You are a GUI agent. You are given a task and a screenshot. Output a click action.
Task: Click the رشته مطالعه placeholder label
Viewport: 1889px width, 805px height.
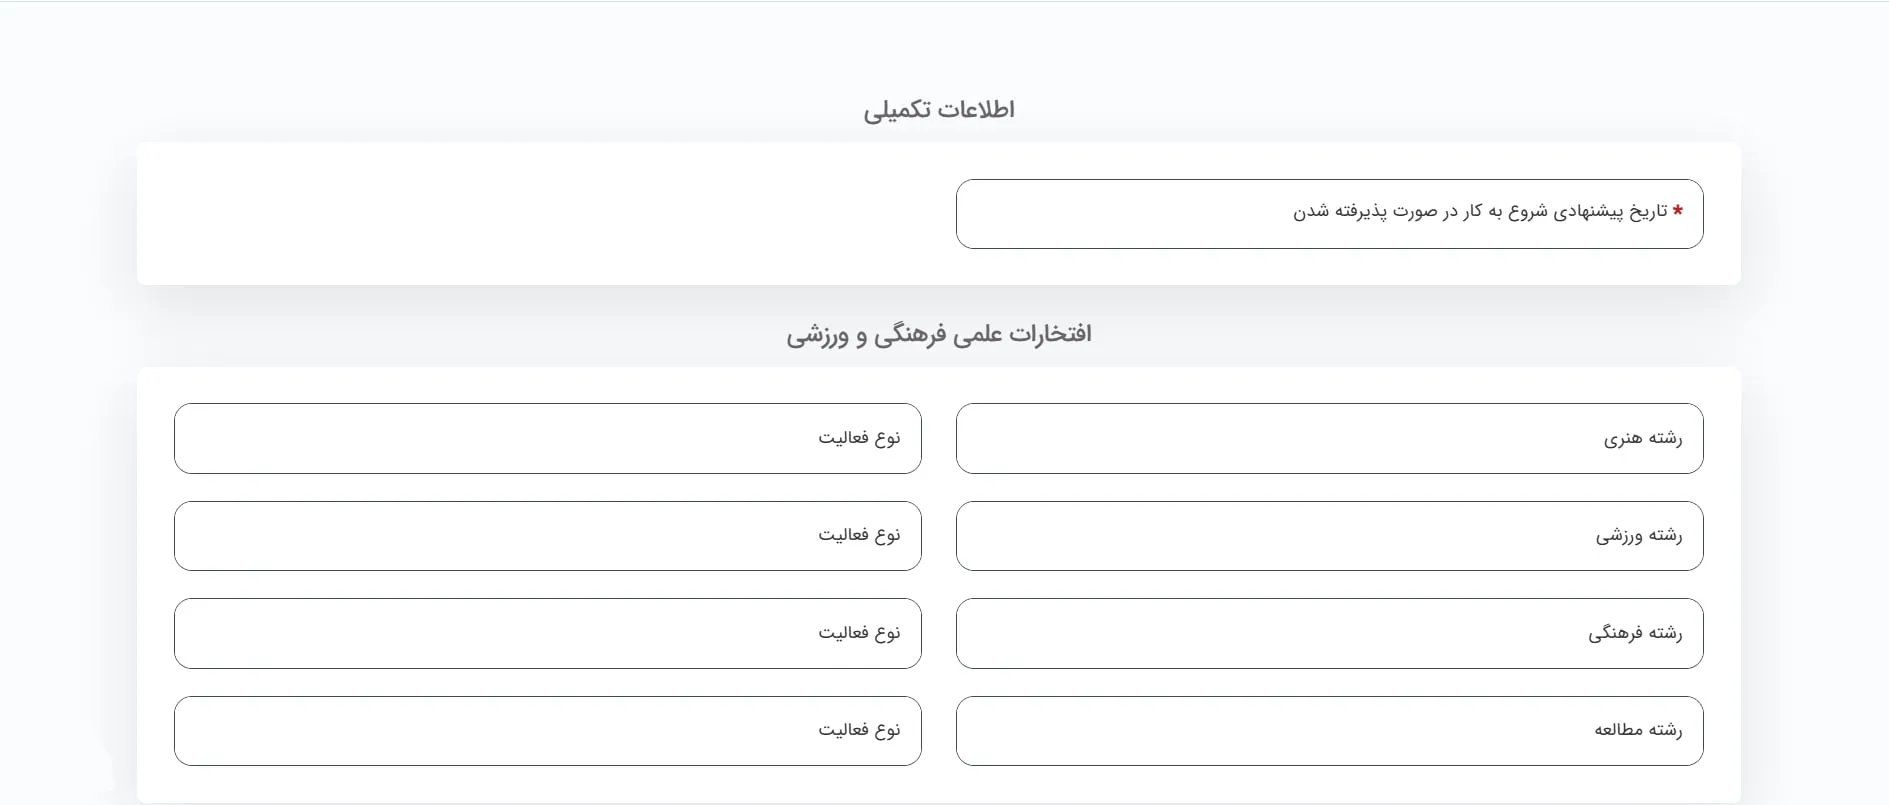coord(1637,730)
